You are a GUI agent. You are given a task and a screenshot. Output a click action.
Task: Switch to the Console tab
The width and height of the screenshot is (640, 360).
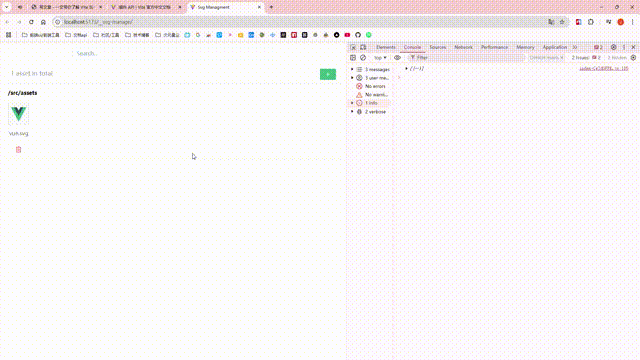click(x=412, y=47)
